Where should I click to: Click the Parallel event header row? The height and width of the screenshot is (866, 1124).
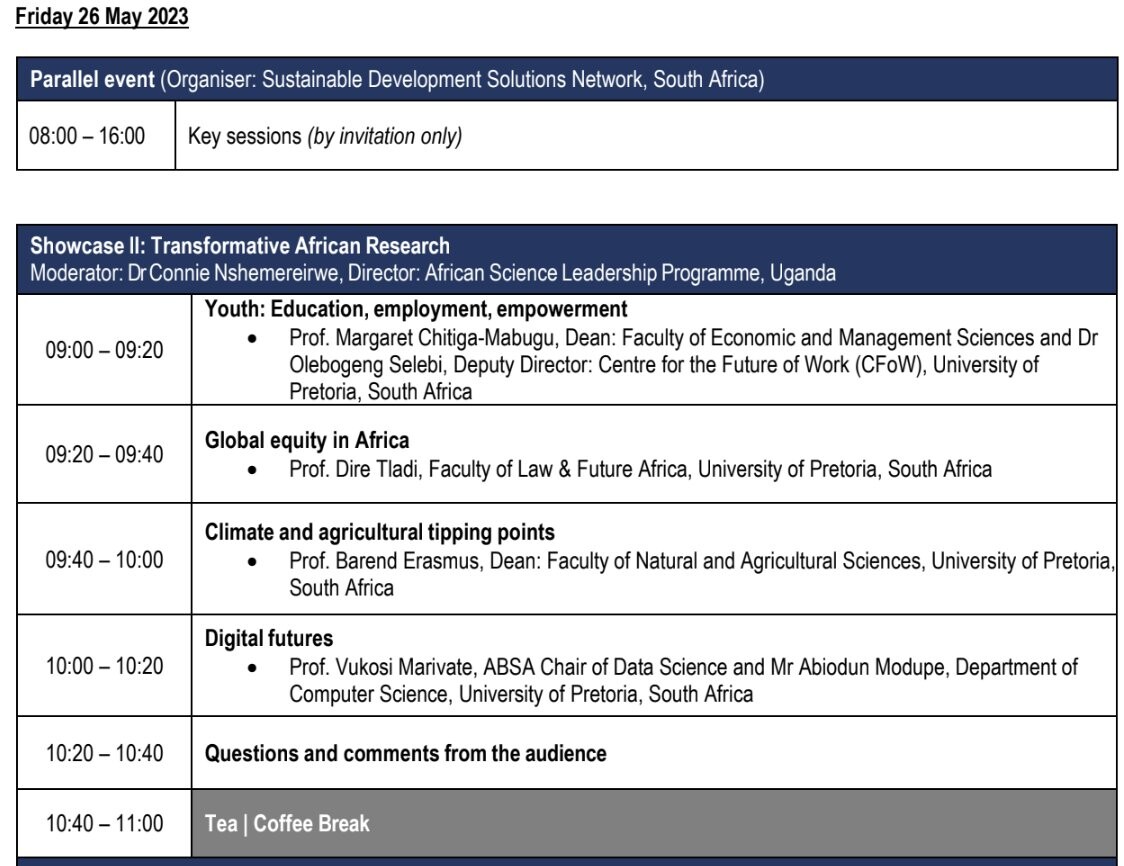397,80
